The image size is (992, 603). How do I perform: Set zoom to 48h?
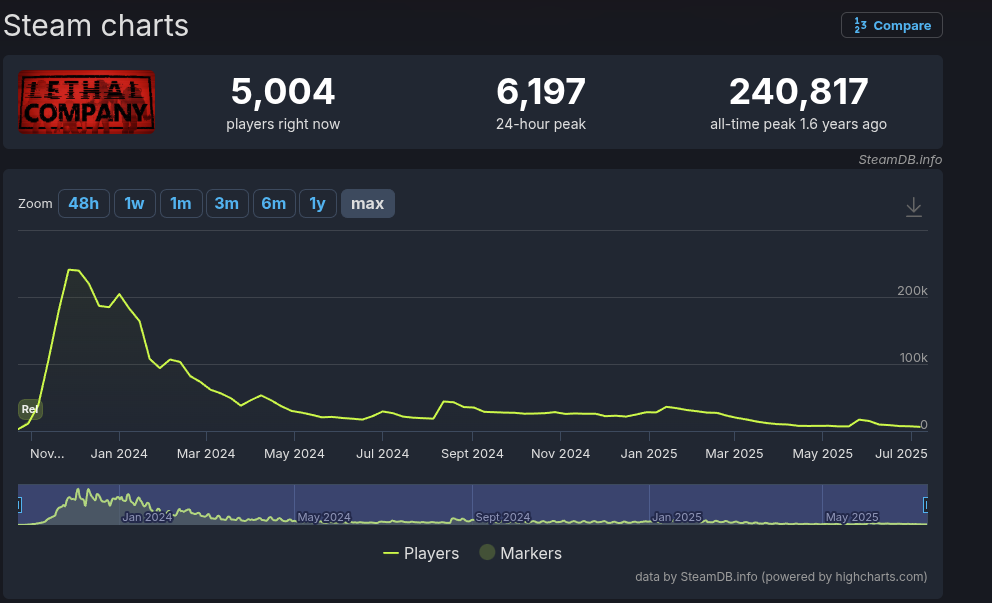tap(84, 204)
